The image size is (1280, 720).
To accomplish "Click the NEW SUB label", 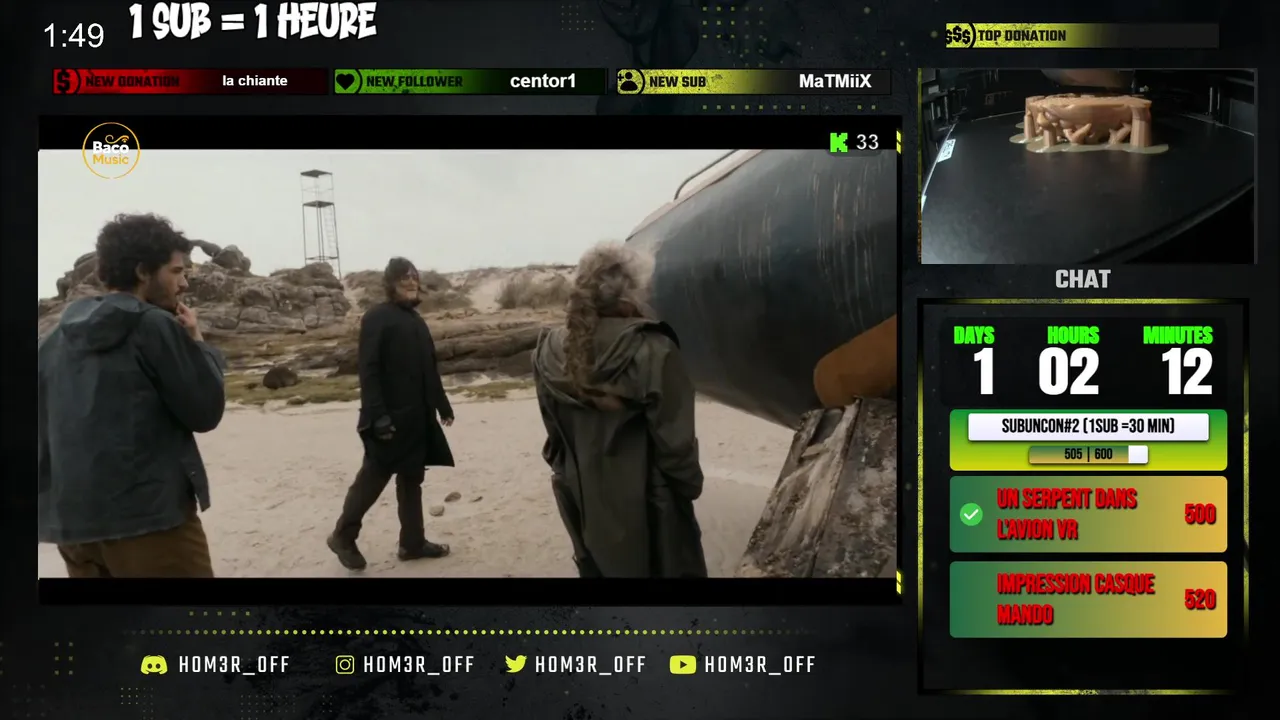I will click(x=677, y=81).
